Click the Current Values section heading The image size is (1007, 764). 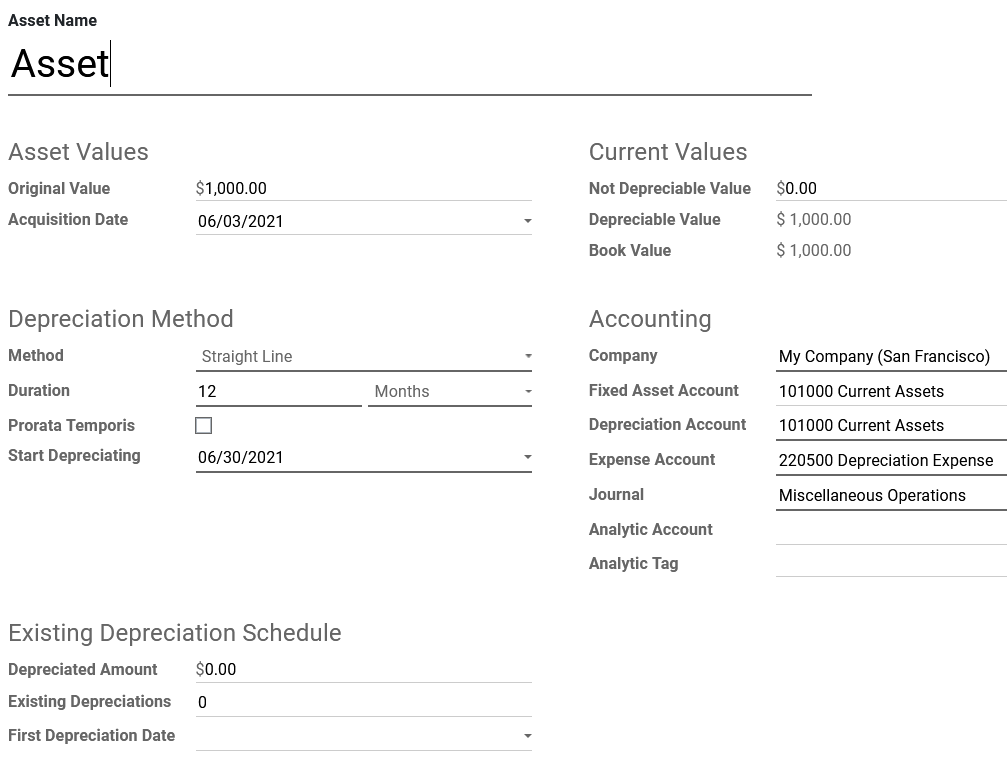668,152
